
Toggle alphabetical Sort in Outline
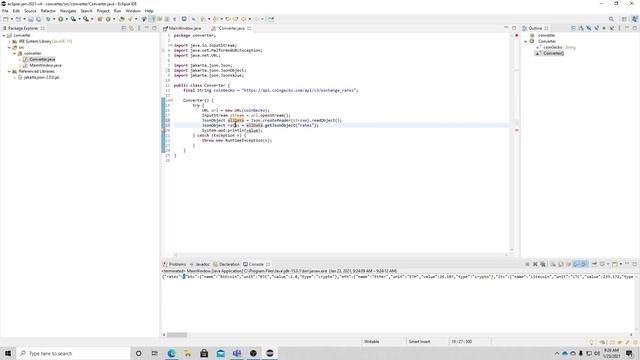click(x=581, y=28)
